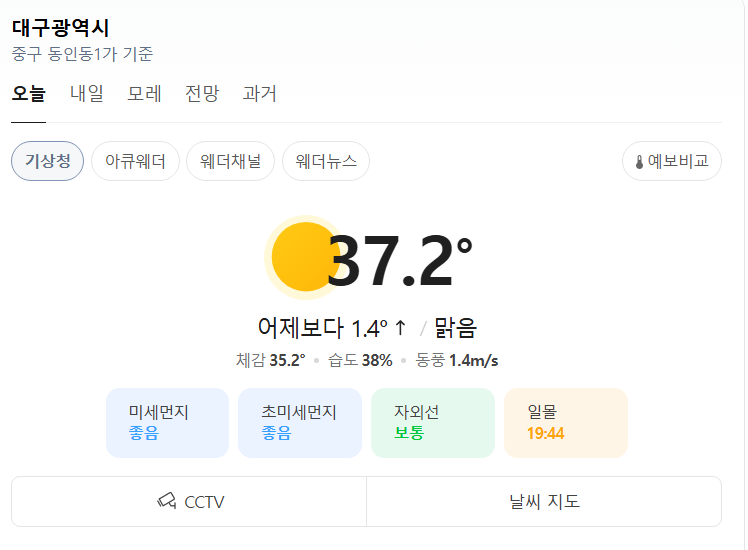The image size is (748, 550).
Task: Switch forecast source to 아큐웨더
Action: click(135, 161)
